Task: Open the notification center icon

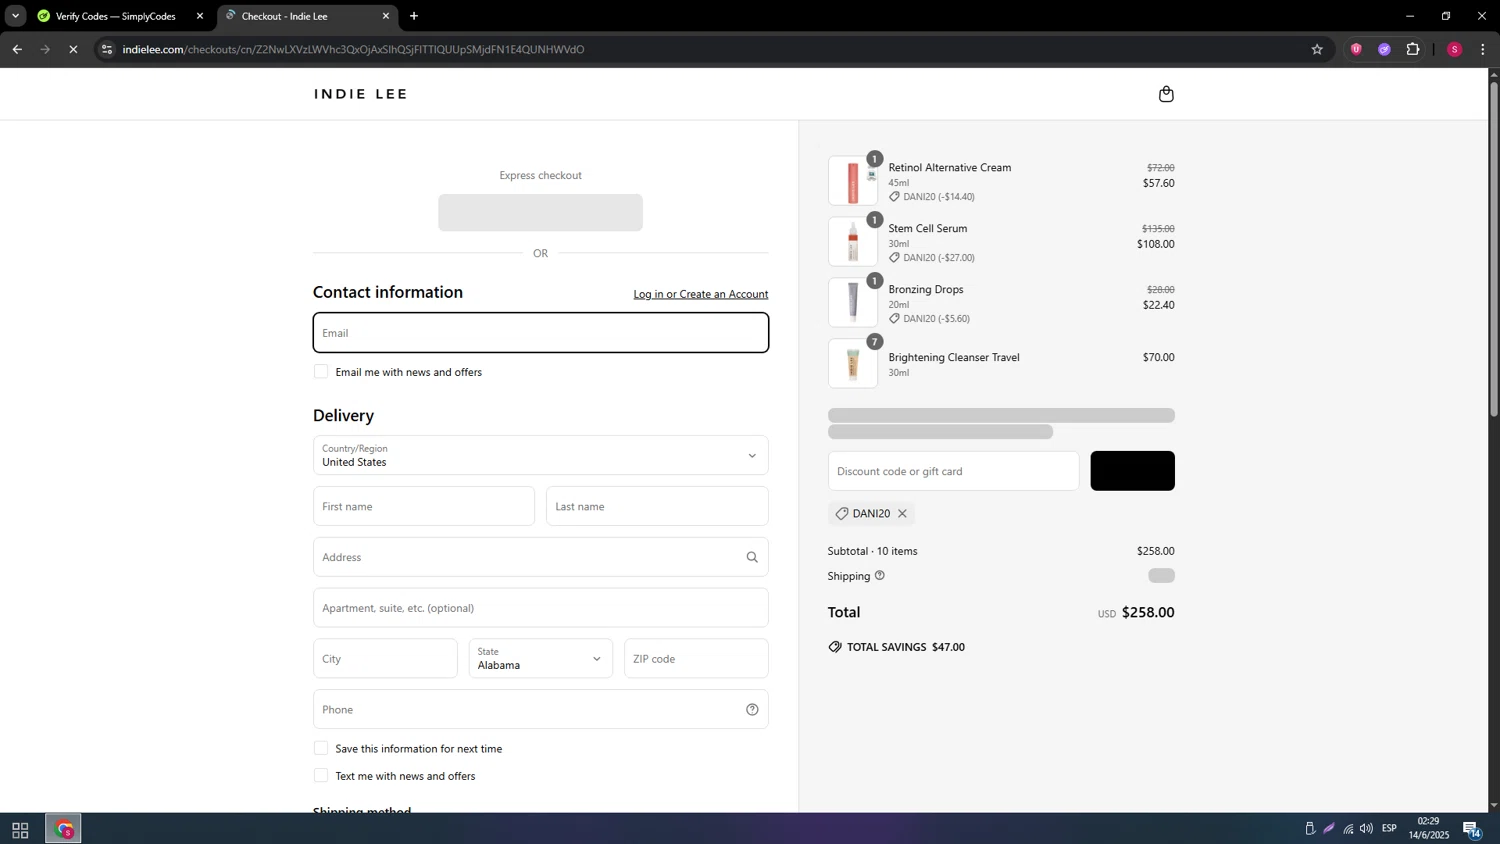Action: click(1472, 829)
